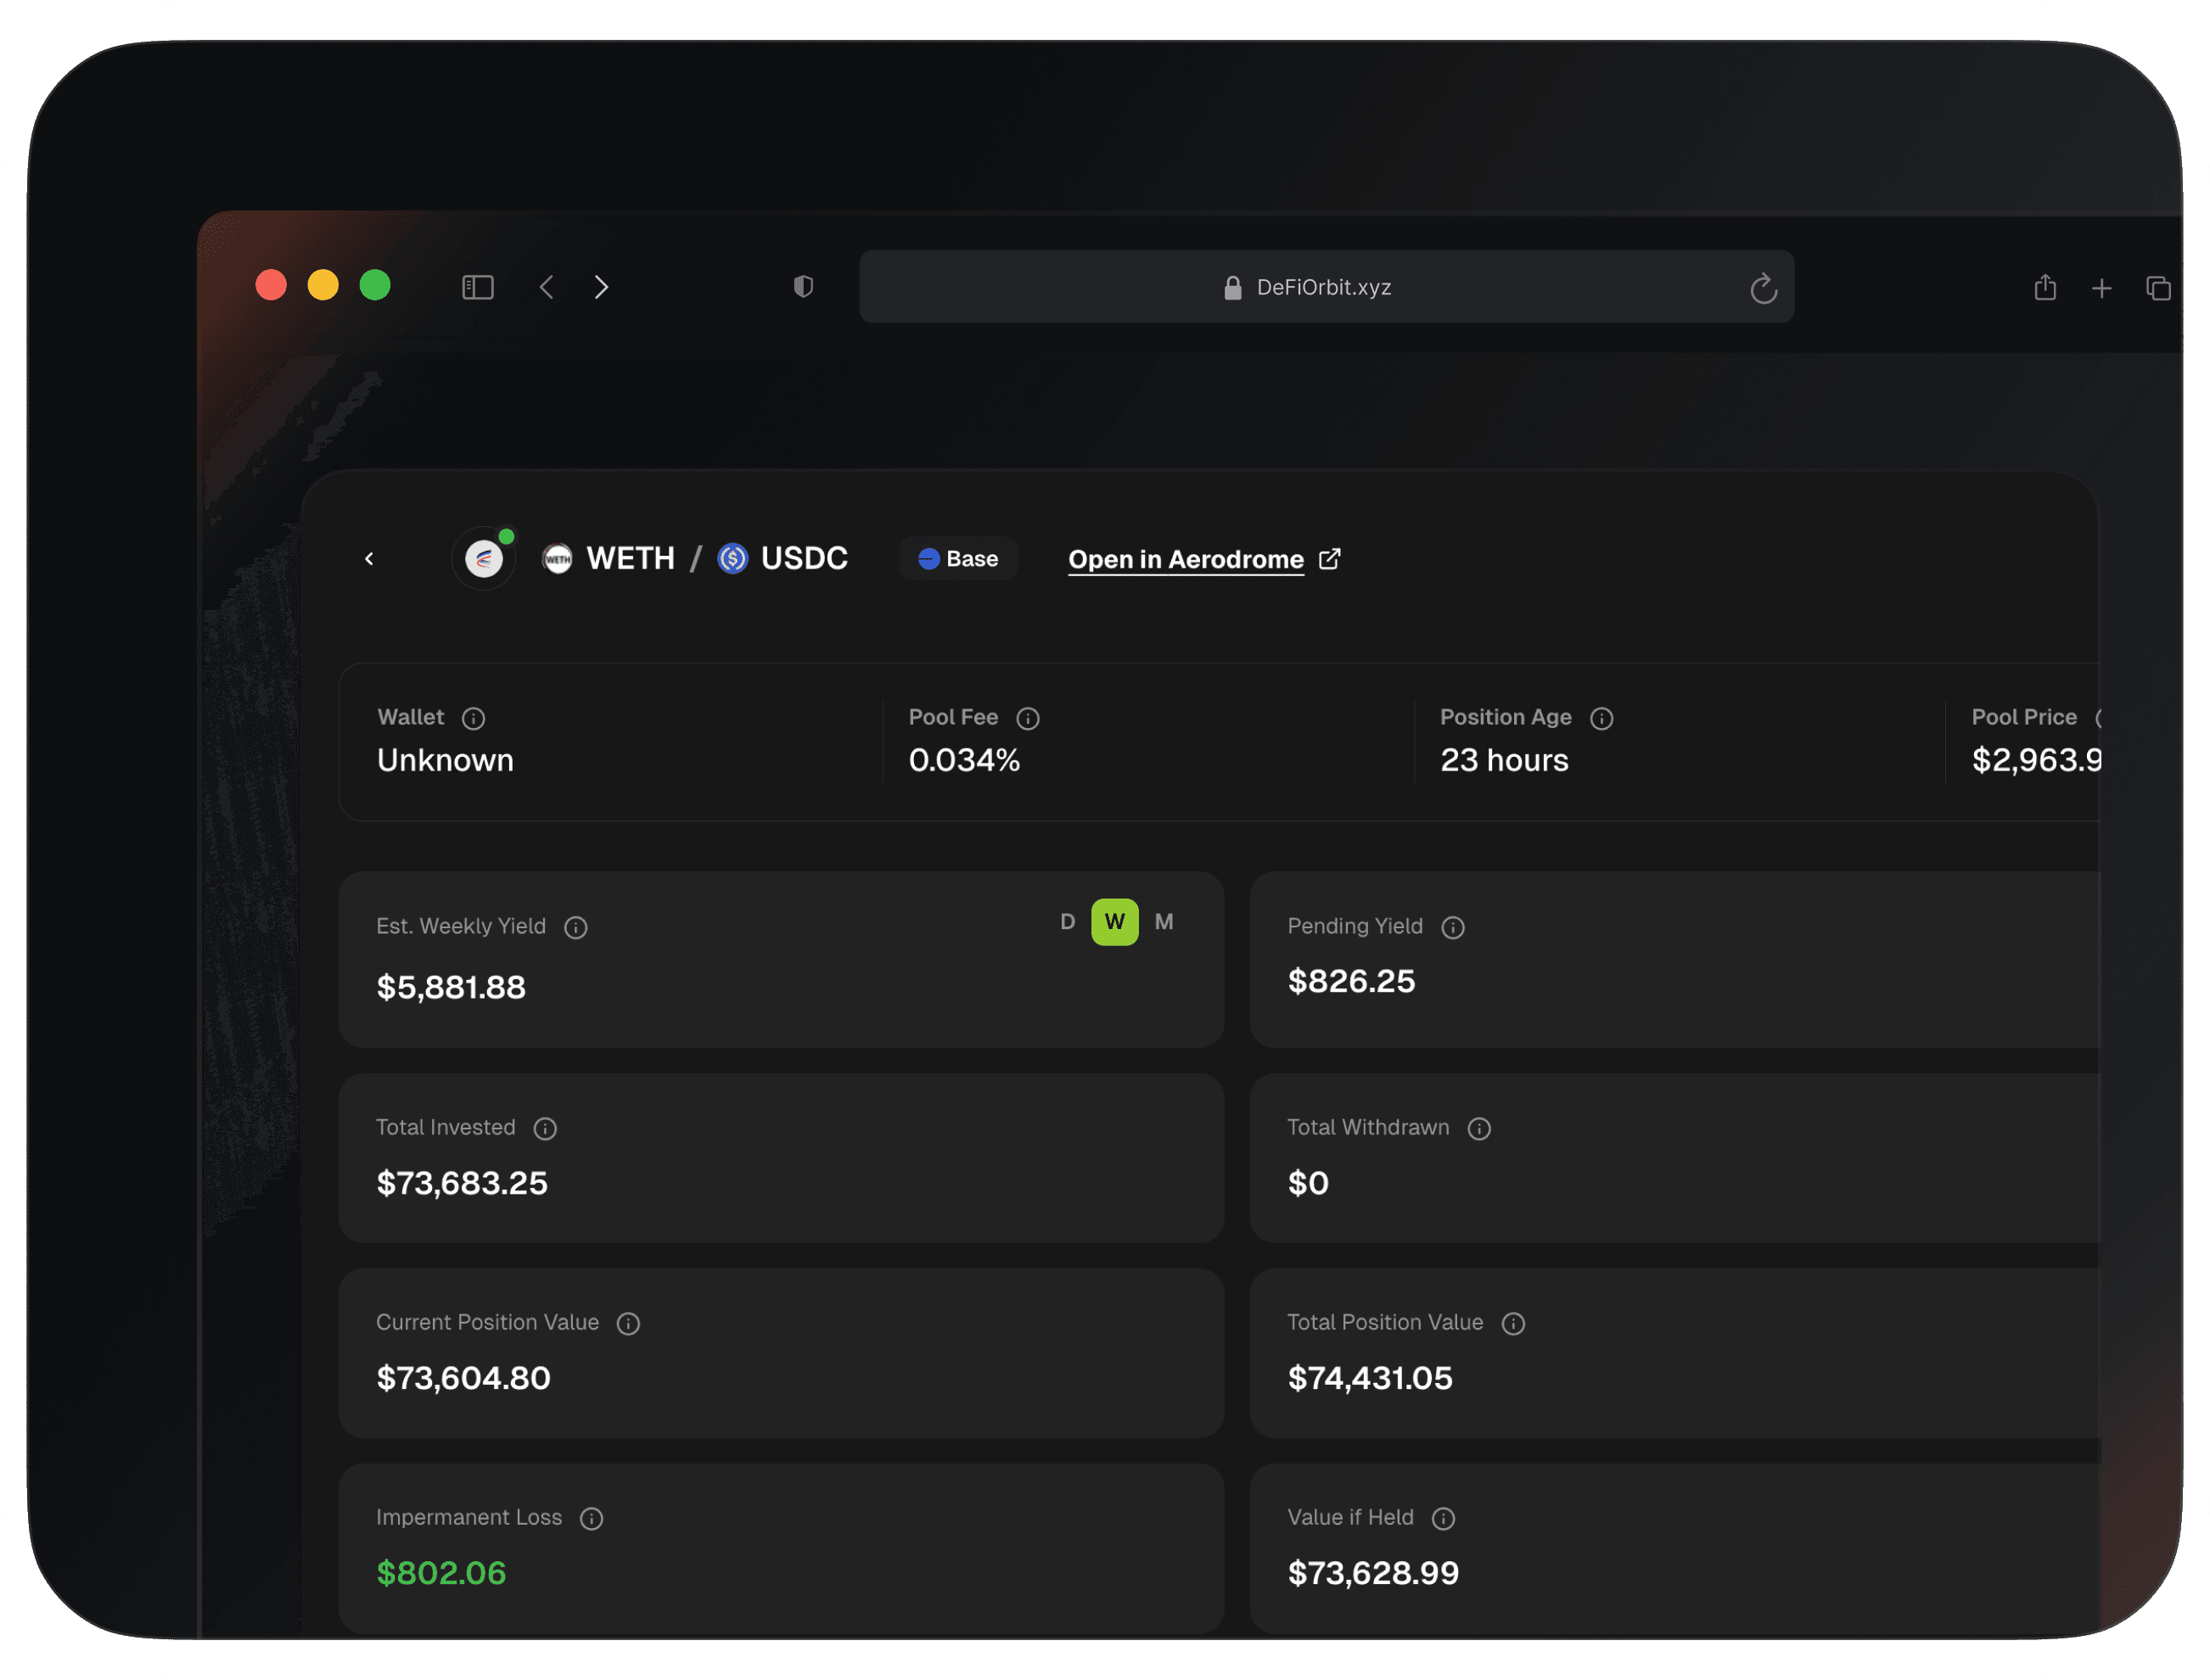Click the Base network badge

[x=958, y=558]
